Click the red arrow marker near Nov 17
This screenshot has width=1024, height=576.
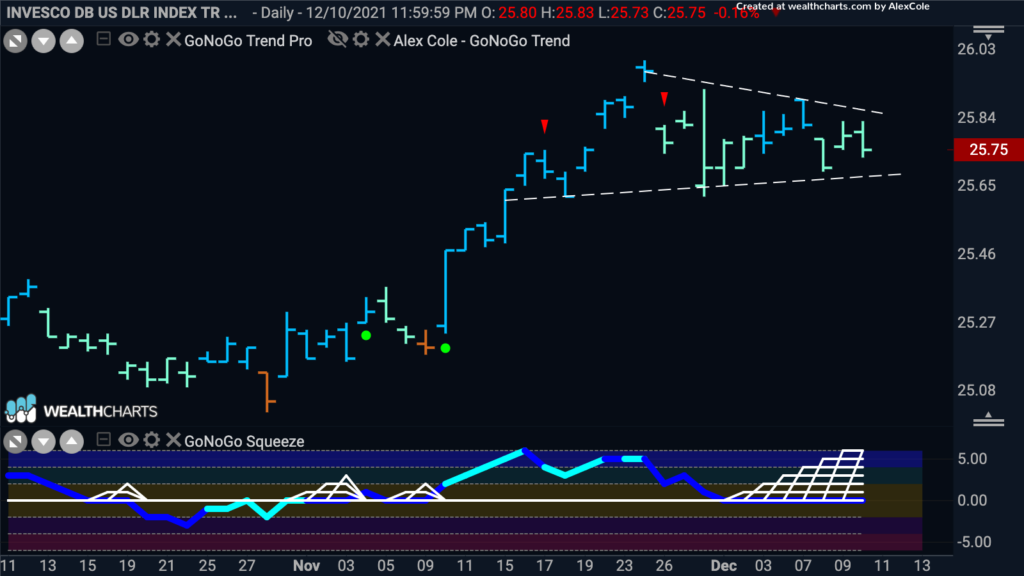(545, 126)
